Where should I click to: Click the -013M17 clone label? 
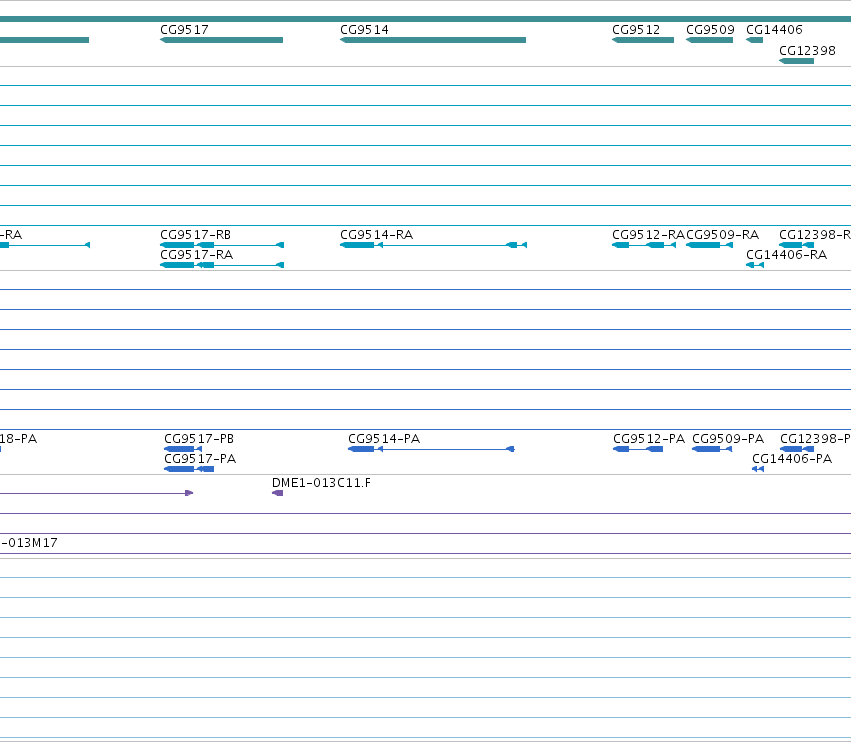click(x=29, y=543)
